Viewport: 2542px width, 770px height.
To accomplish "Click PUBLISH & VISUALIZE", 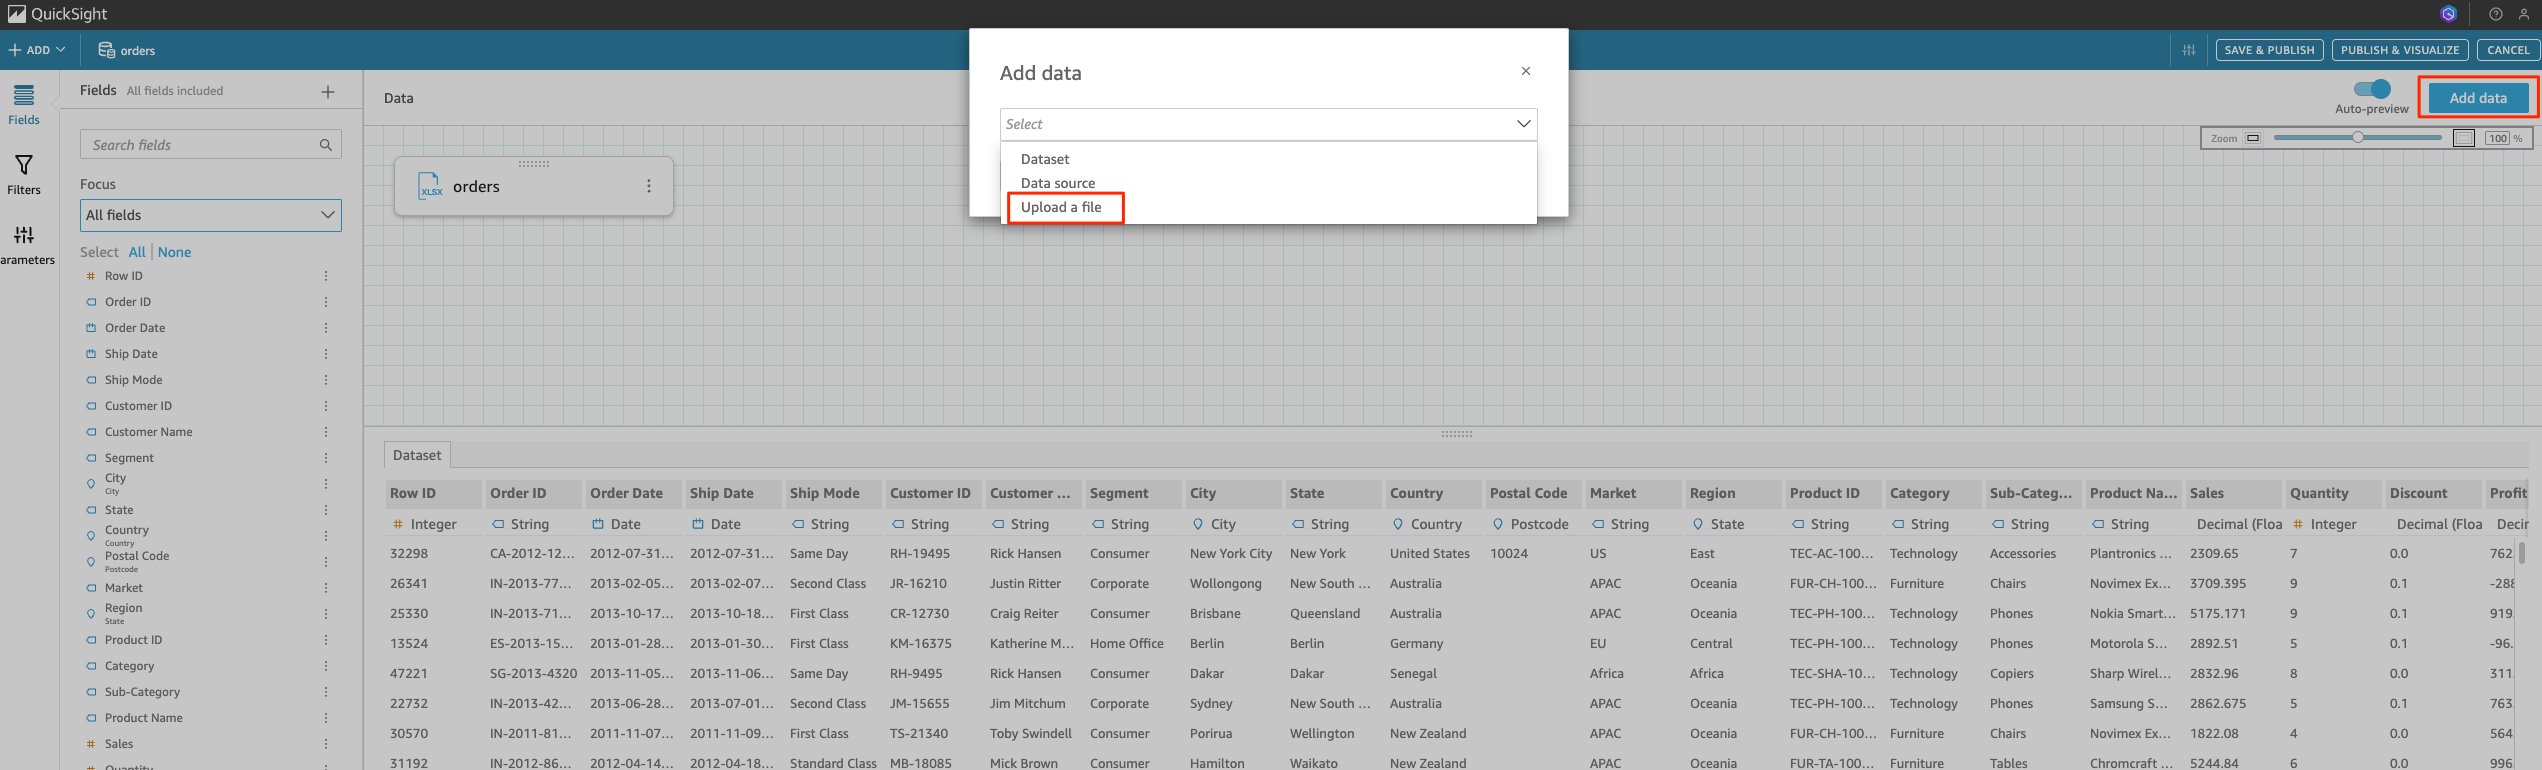I will click(2399, 50).
